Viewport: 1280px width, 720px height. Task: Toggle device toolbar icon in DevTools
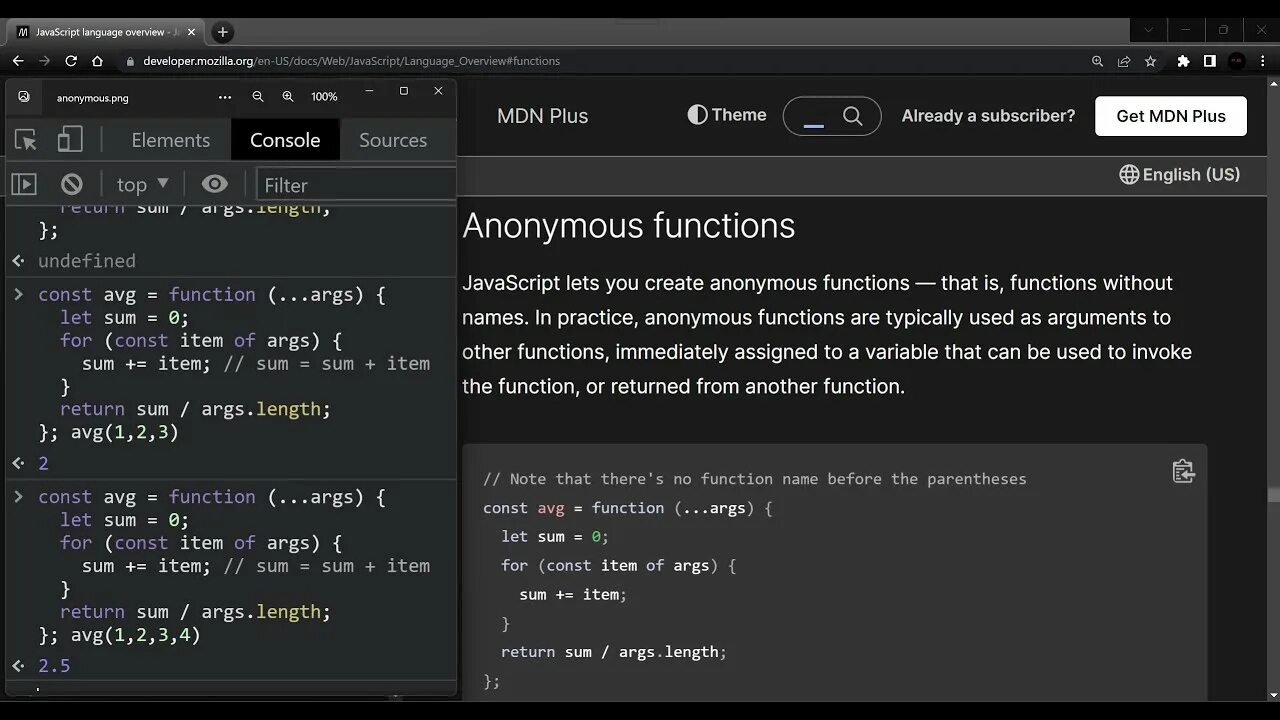[69, 139]
